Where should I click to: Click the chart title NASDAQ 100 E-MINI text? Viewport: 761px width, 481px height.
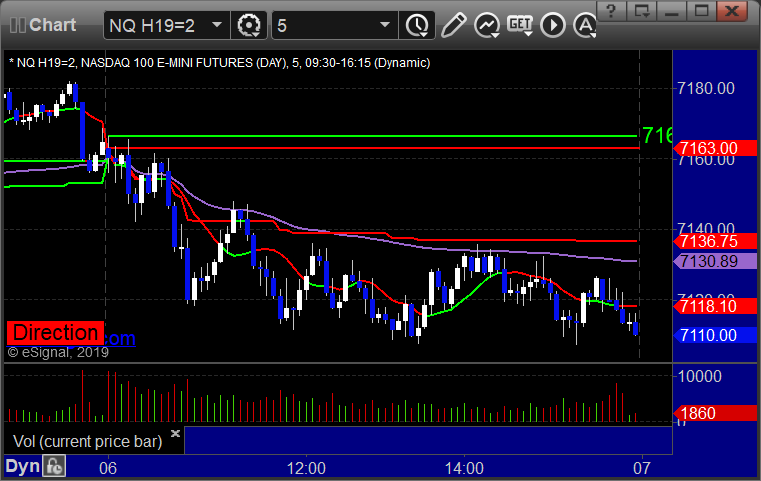(x=166, y=63)
